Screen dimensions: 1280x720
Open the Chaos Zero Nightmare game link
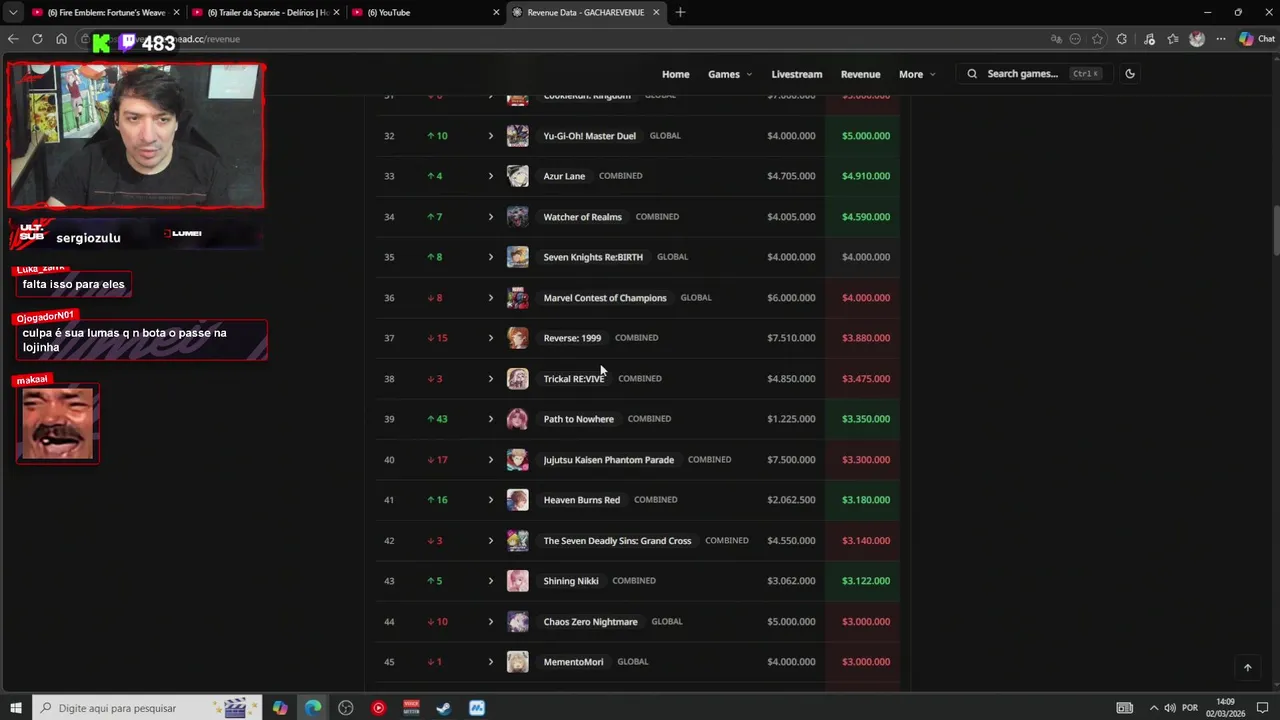(590, 622)
